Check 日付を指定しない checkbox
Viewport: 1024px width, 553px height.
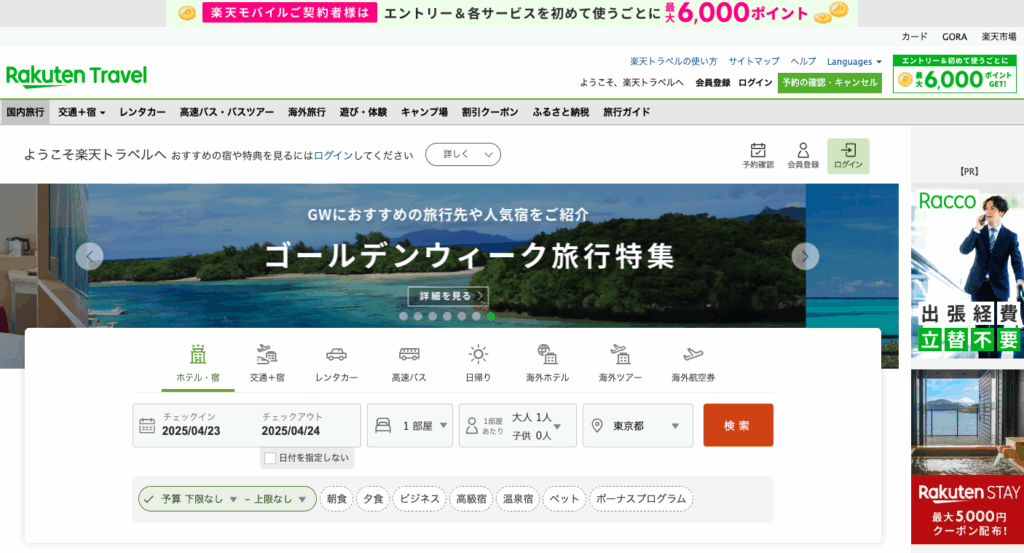tap(270, 458)
